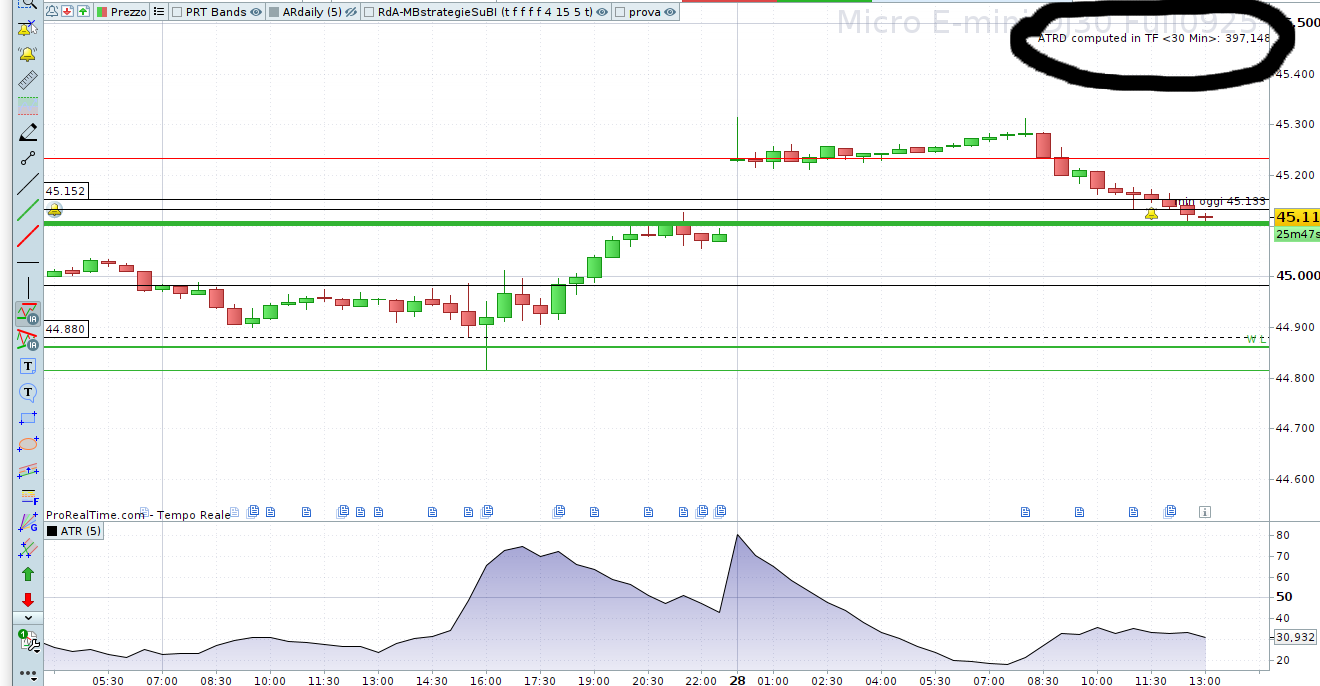The height and width of the screenshot is (686, 1320).
Task: Select the active IA support-resistance tool
Action: tap(27, 314)
